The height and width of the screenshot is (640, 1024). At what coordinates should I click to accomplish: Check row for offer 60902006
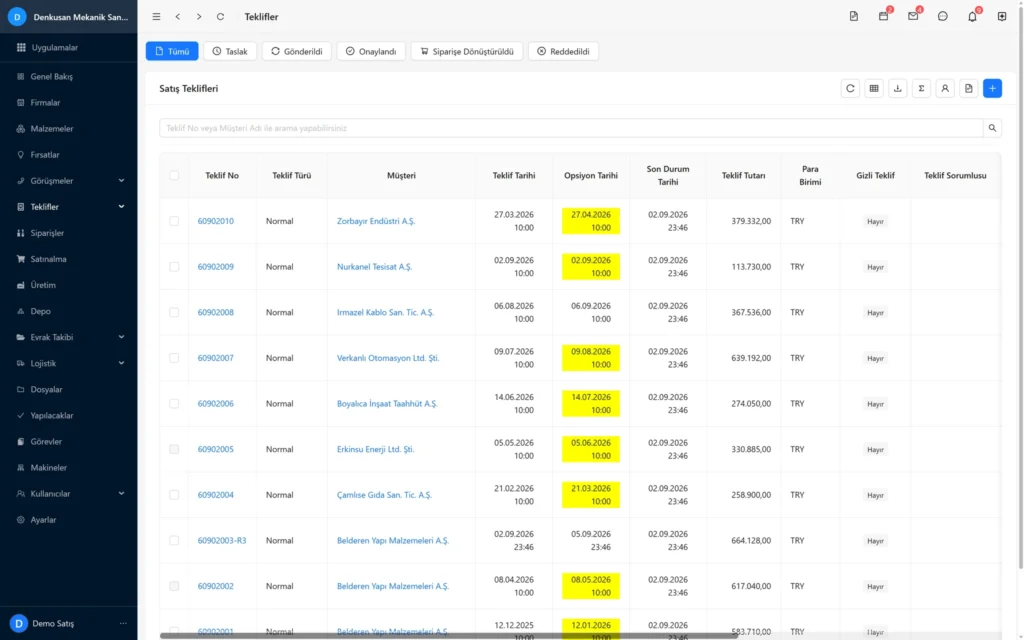pos(174,404)
